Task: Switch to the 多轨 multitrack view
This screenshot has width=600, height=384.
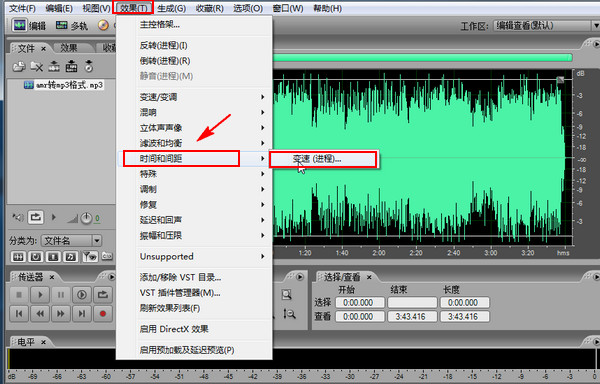Action: coord(72,26)
